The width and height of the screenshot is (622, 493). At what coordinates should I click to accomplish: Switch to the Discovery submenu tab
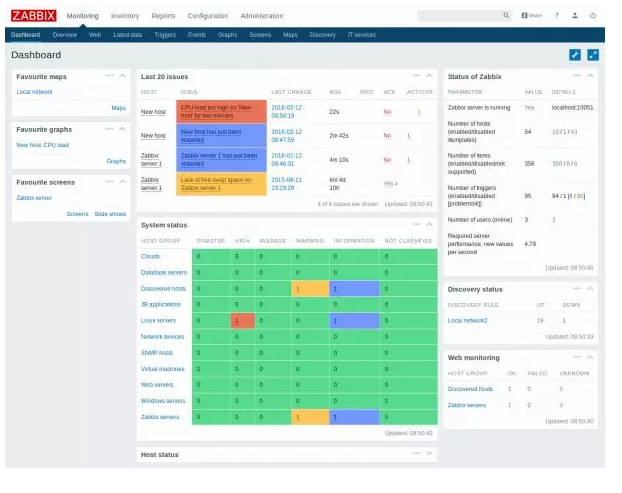(323, 35)
